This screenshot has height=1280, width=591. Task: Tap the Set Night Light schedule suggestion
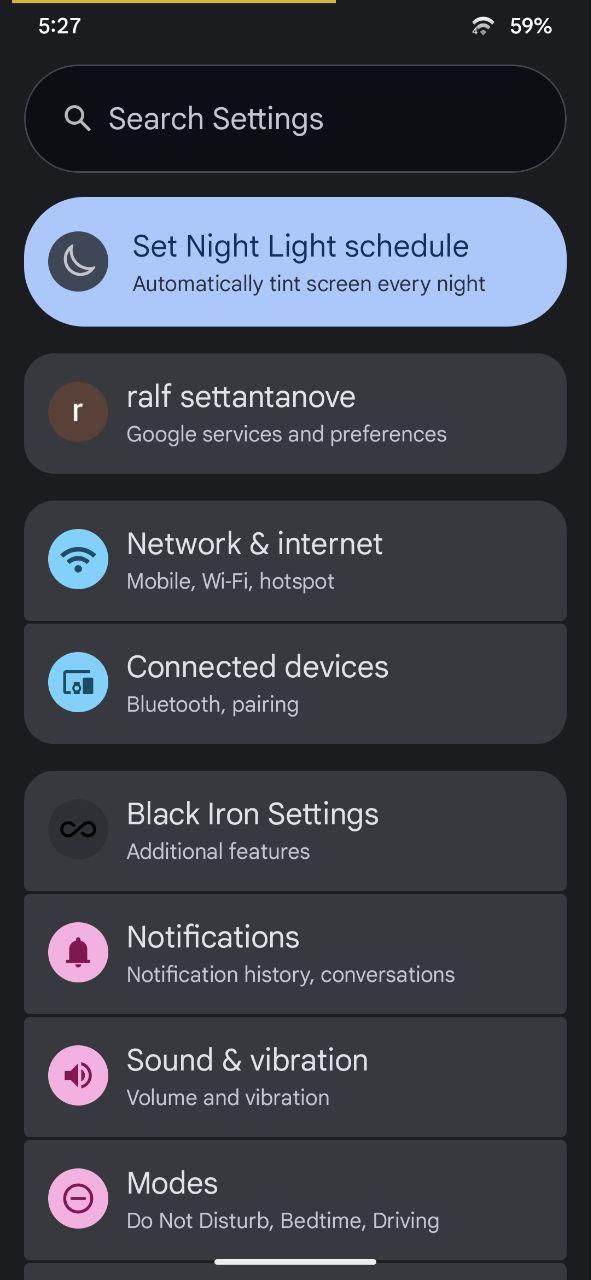pyautogui.click(x=295, y=262)
